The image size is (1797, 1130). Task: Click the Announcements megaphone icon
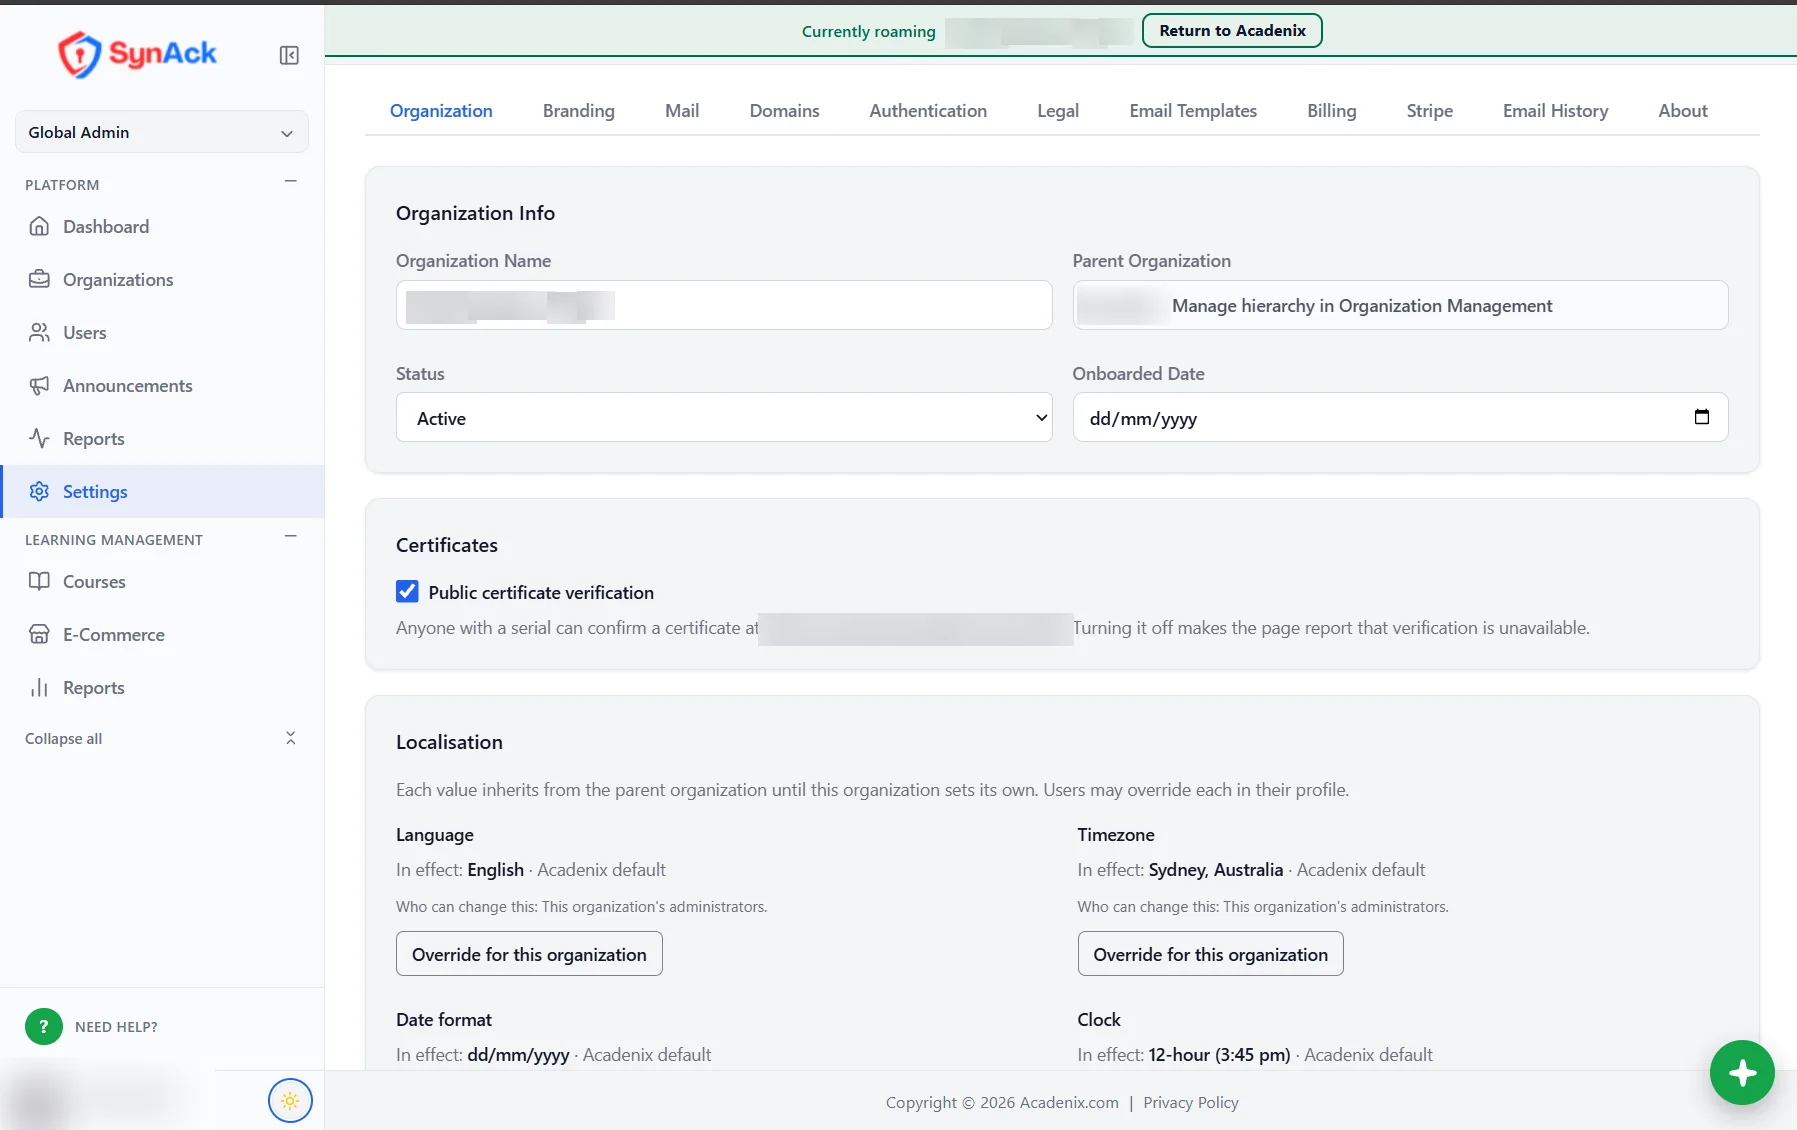pyautogui.click(x=39, y=385)
